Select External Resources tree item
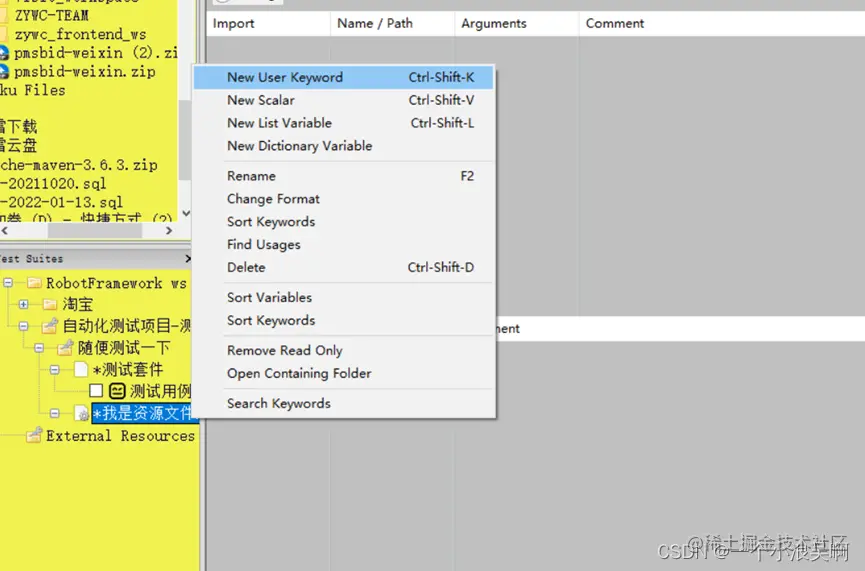The image size is (865, 571). pyautogui.click(x=120, y=436)
